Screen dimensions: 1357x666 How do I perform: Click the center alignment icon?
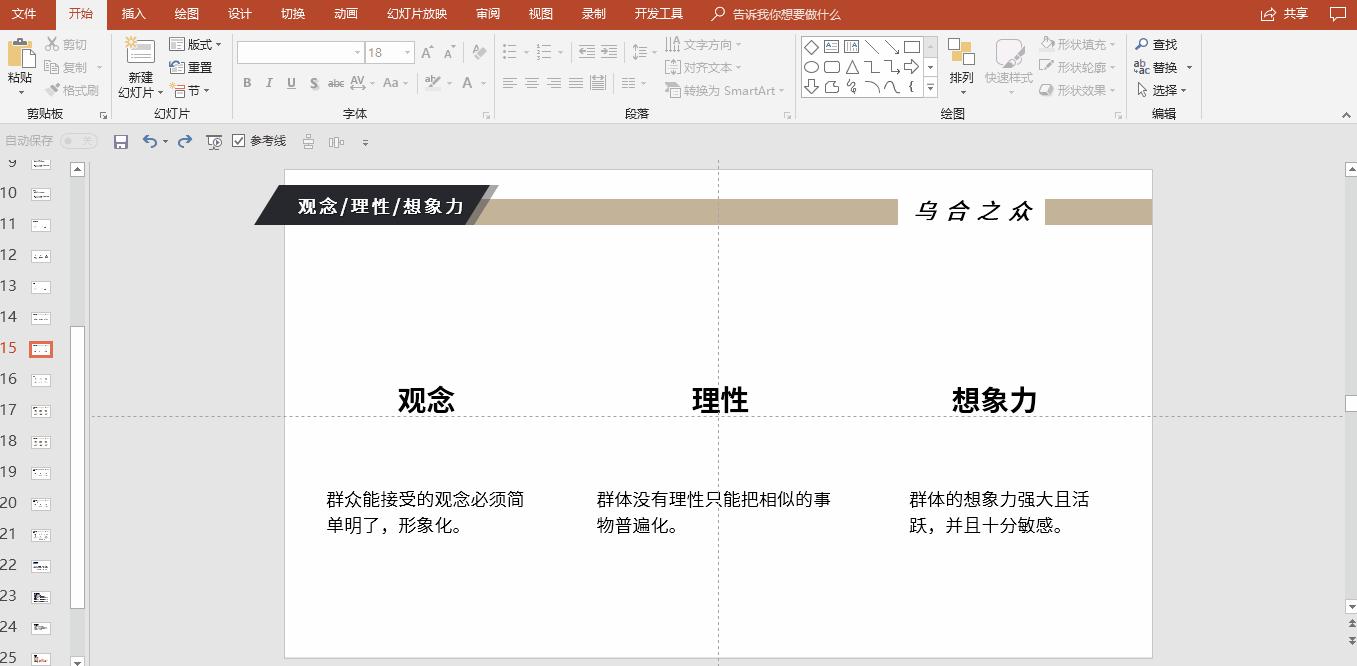(532, 84)
